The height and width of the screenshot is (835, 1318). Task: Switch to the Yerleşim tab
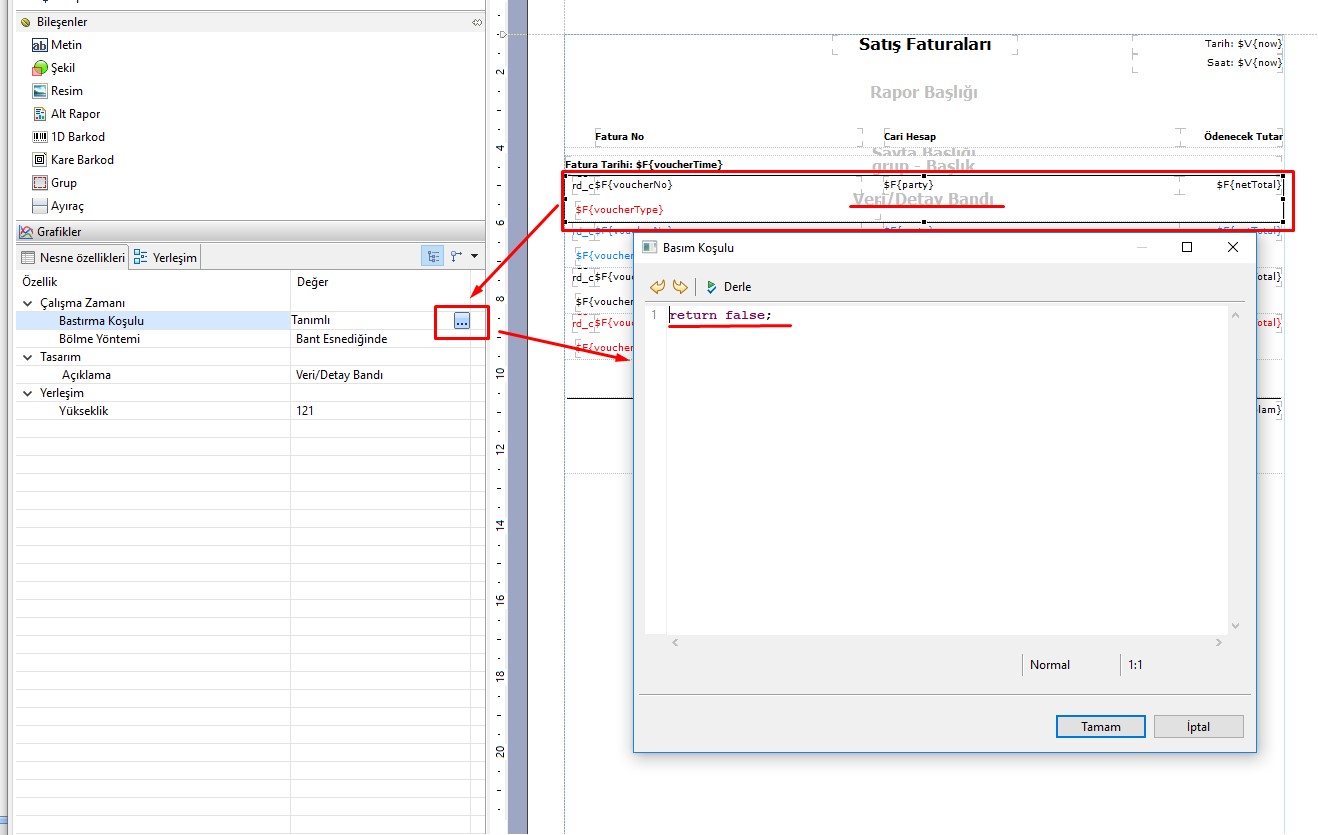[x=166, y=258]
